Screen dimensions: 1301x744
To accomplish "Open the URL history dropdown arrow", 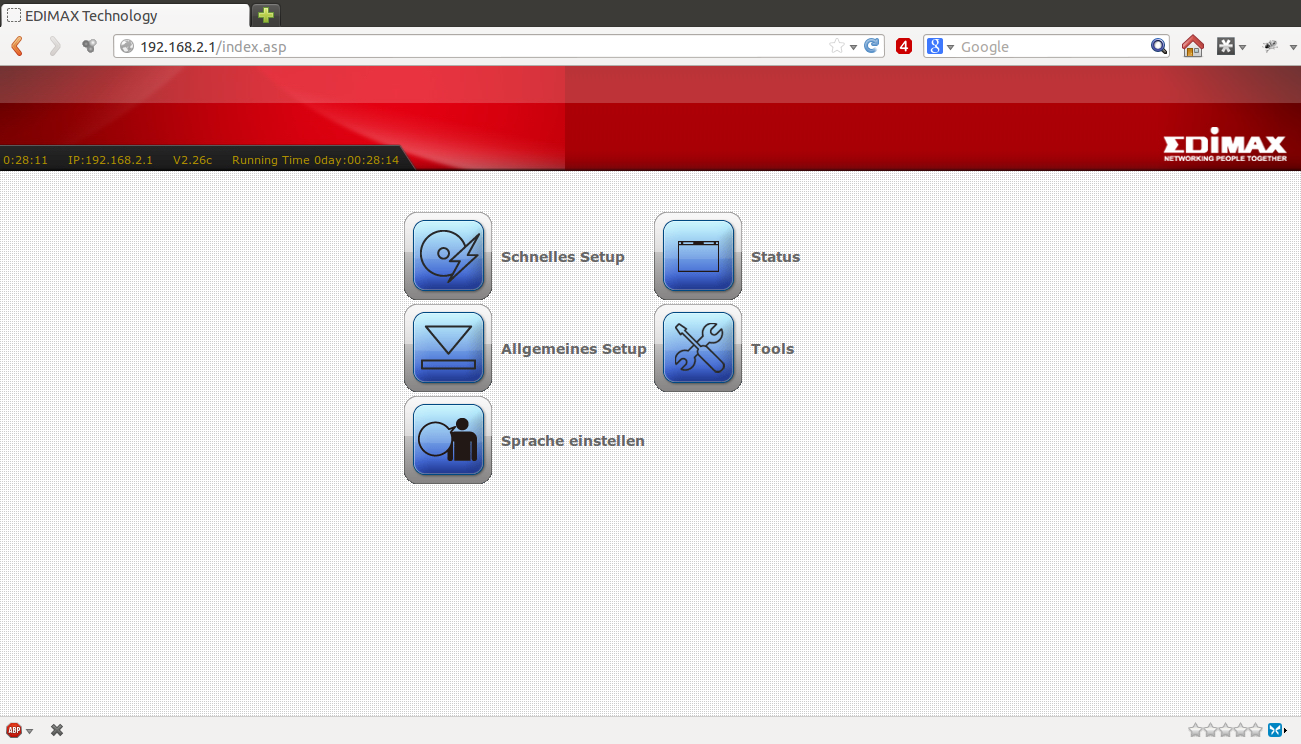I will 853,47.
